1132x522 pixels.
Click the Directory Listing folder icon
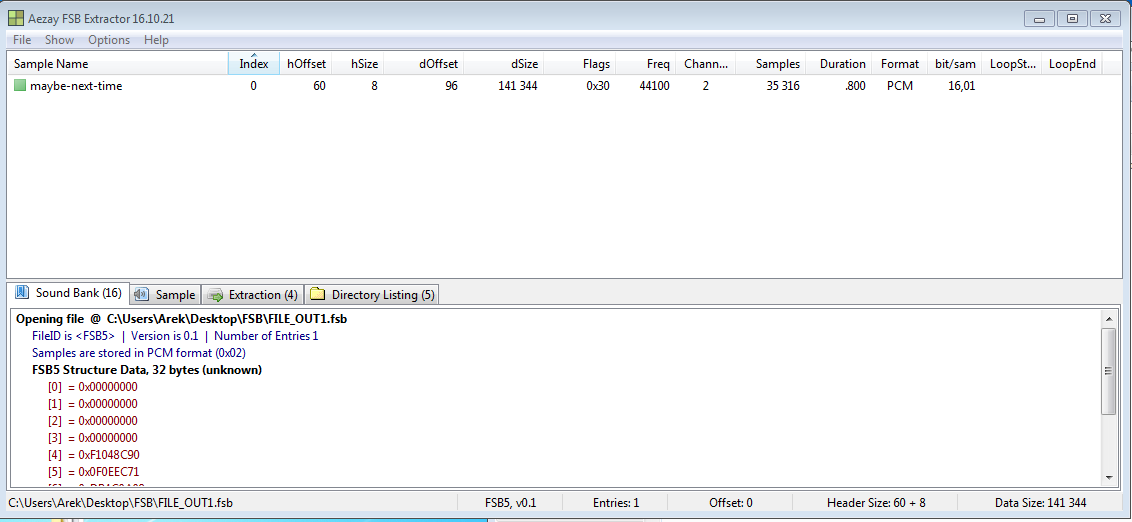(x=318, y=295)
